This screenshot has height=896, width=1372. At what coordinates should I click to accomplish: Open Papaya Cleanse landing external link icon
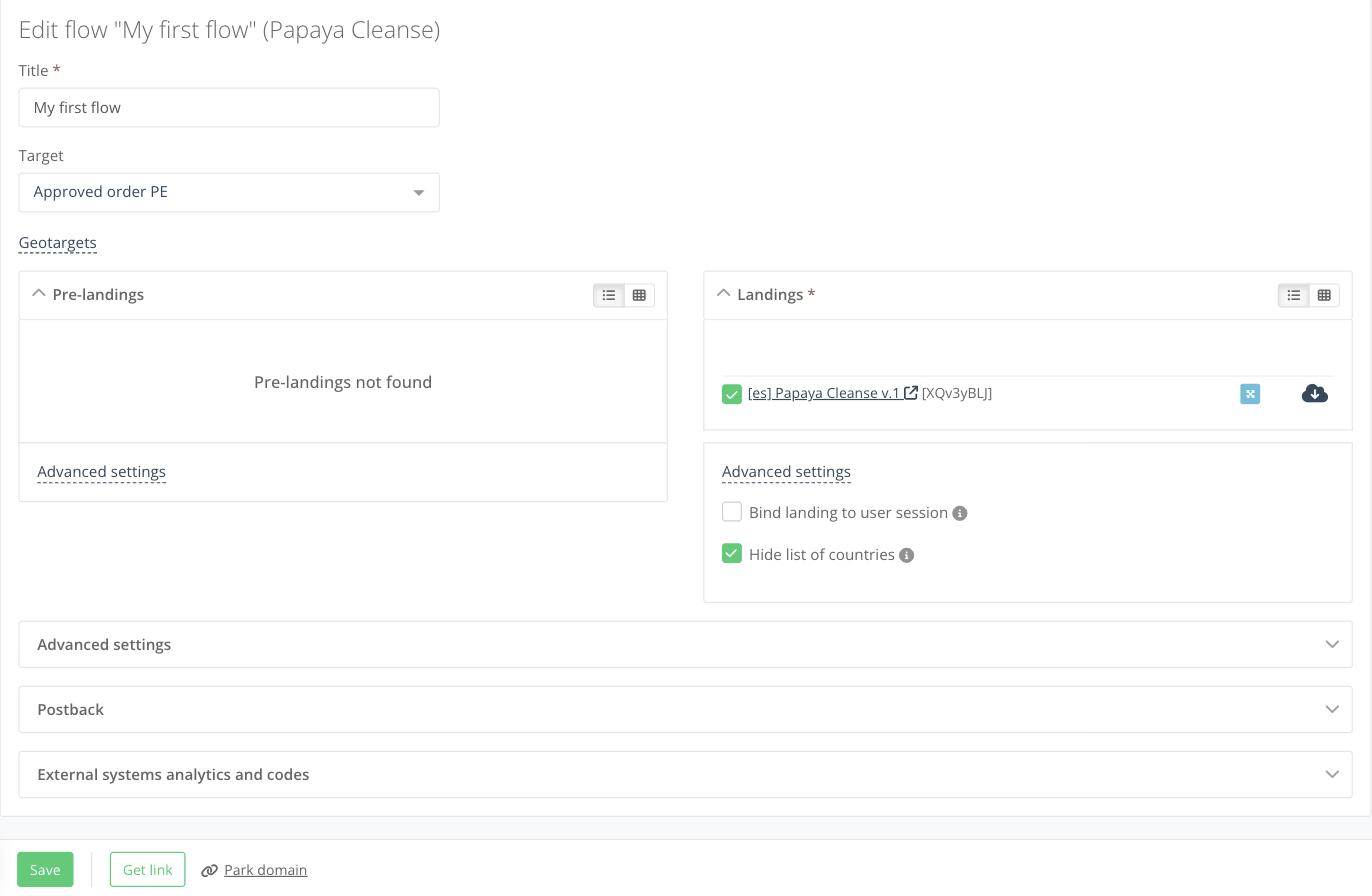[x=911, y=393]
